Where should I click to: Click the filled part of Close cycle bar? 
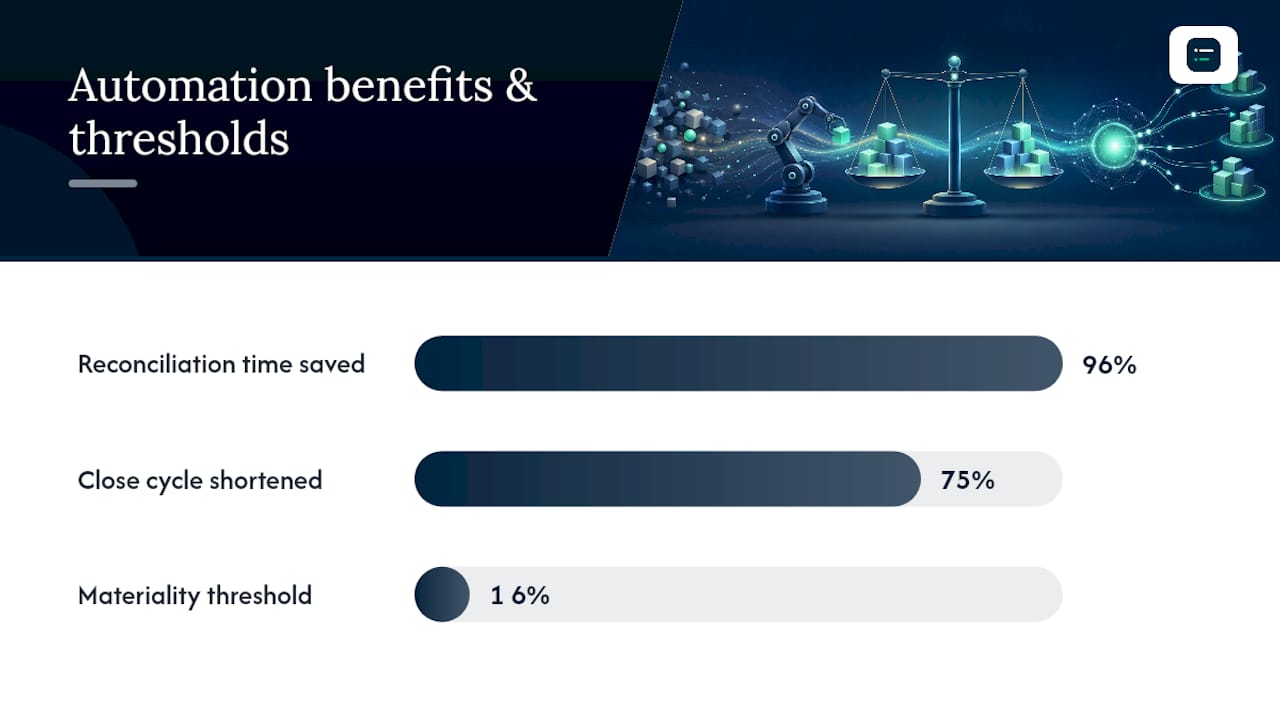[668, 479]
